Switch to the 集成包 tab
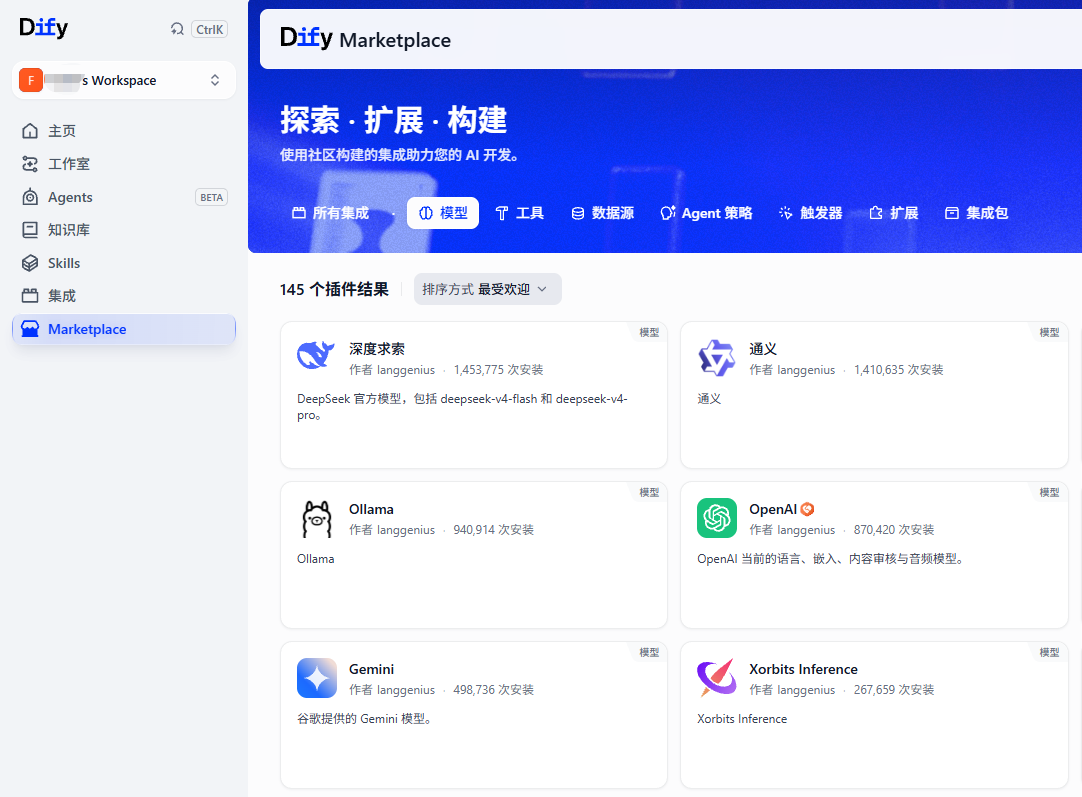This screenshot has width=1082, height=797. coord(976,213)
